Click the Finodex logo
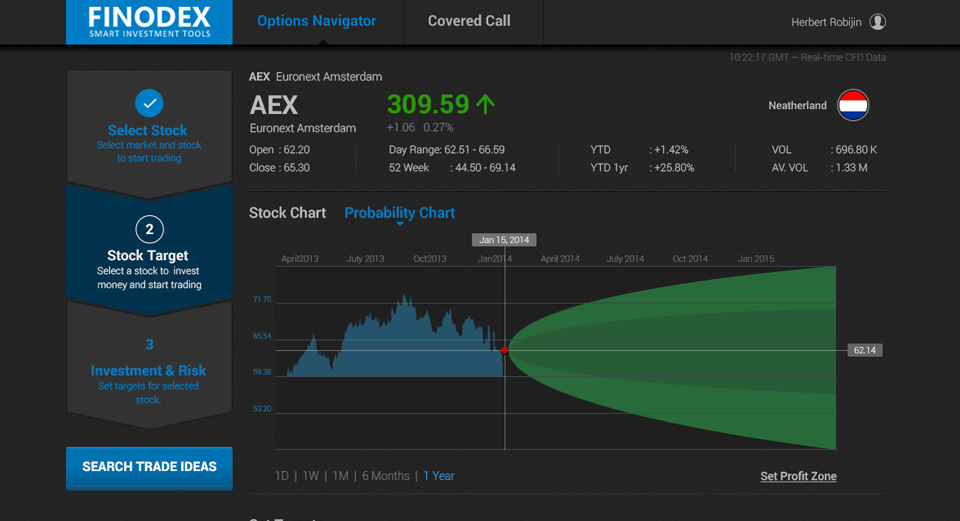 pyautogui.click(x=149, y=22)
